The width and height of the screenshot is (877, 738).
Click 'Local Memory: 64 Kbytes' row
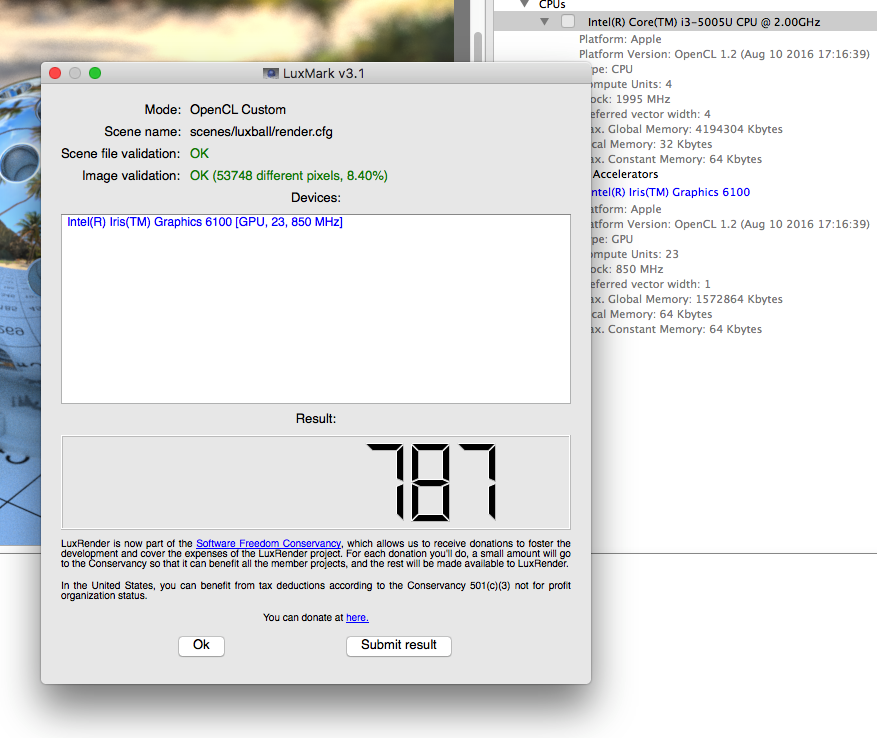(652, 314)
